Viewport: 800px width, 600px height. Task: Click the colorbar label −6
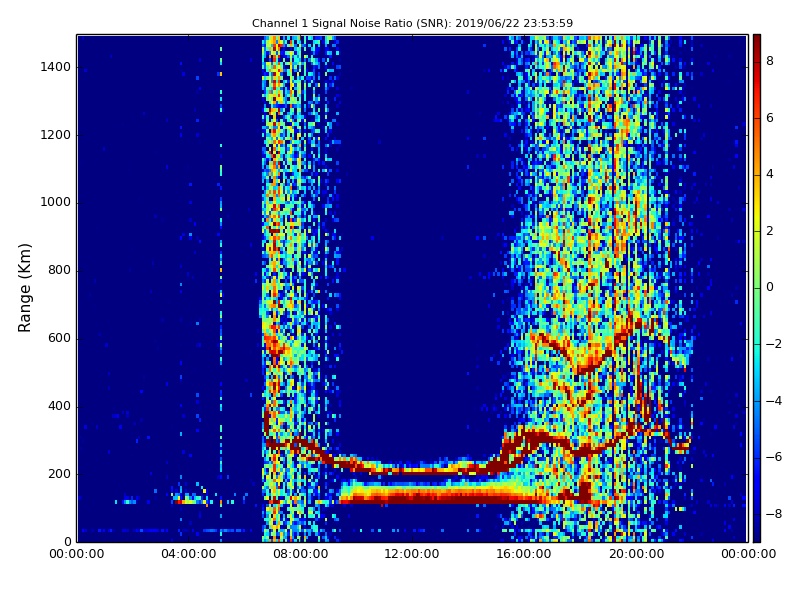coord(774,457)
